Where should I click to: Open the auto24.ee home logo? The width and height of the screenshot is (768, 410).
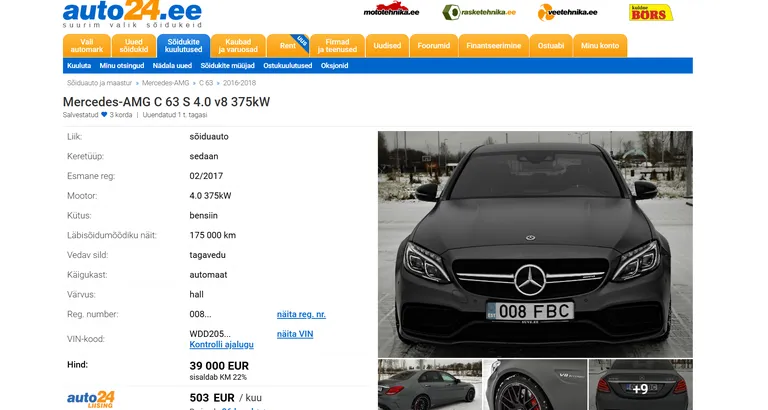132,14
